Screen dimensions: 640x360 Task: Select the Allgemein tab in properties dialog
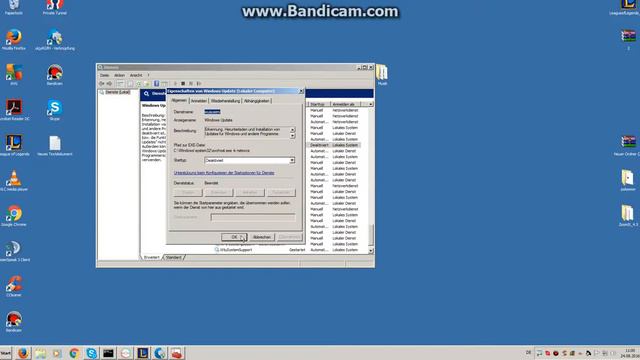(x=179, y=100)
